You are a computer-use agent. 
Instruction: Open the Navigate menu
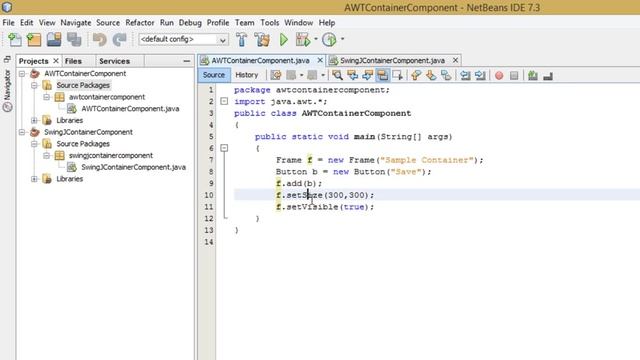(x=76, y=23)
